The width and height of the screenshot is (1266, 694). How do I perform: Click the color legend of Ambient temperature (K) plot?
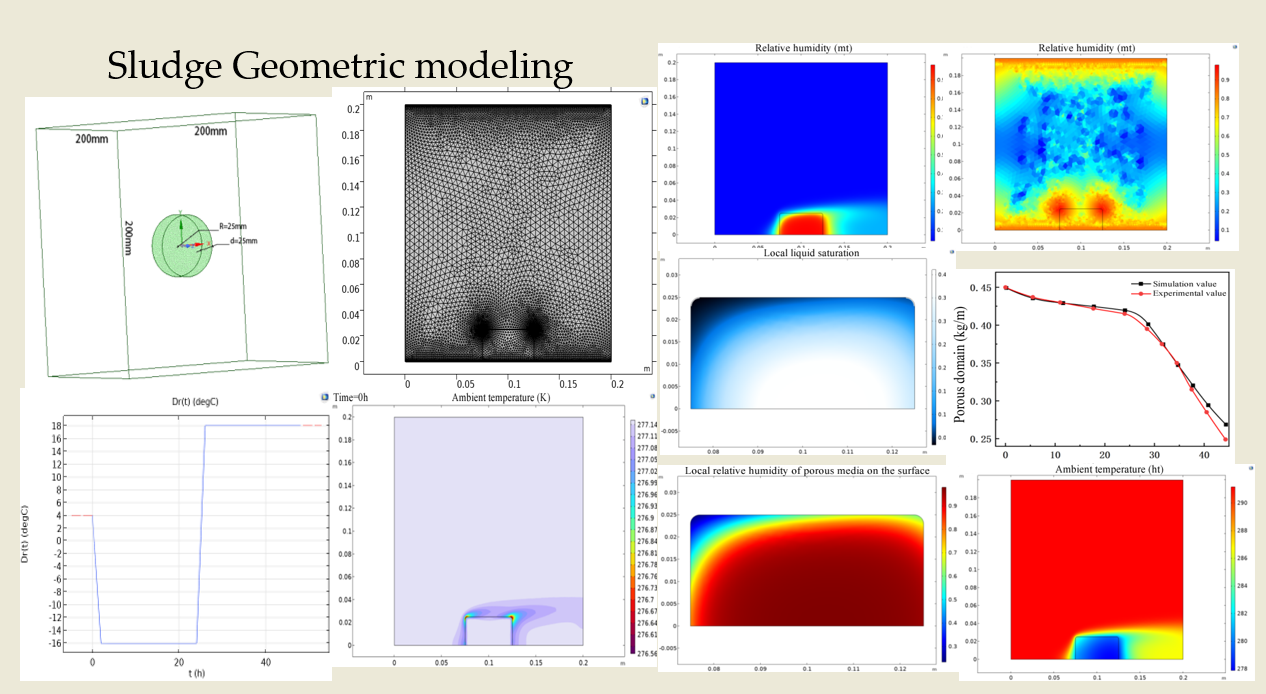coord(632,530)
